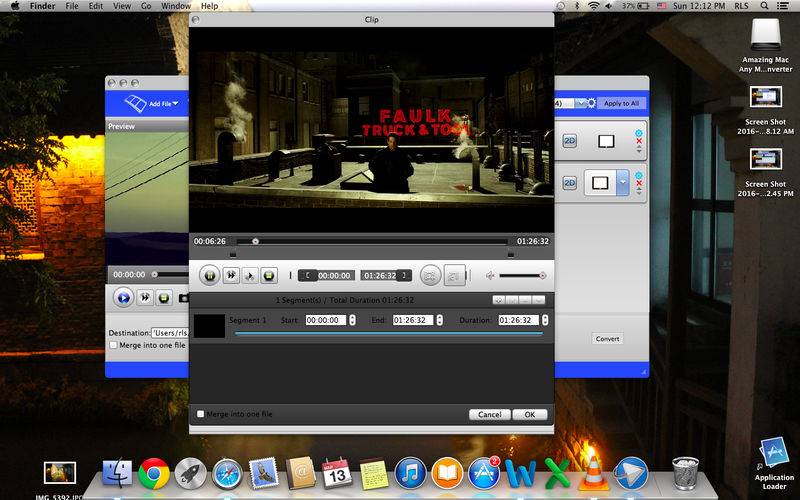
Task: Click the Segment 1 thumbnail
Action: coord(209,326)
